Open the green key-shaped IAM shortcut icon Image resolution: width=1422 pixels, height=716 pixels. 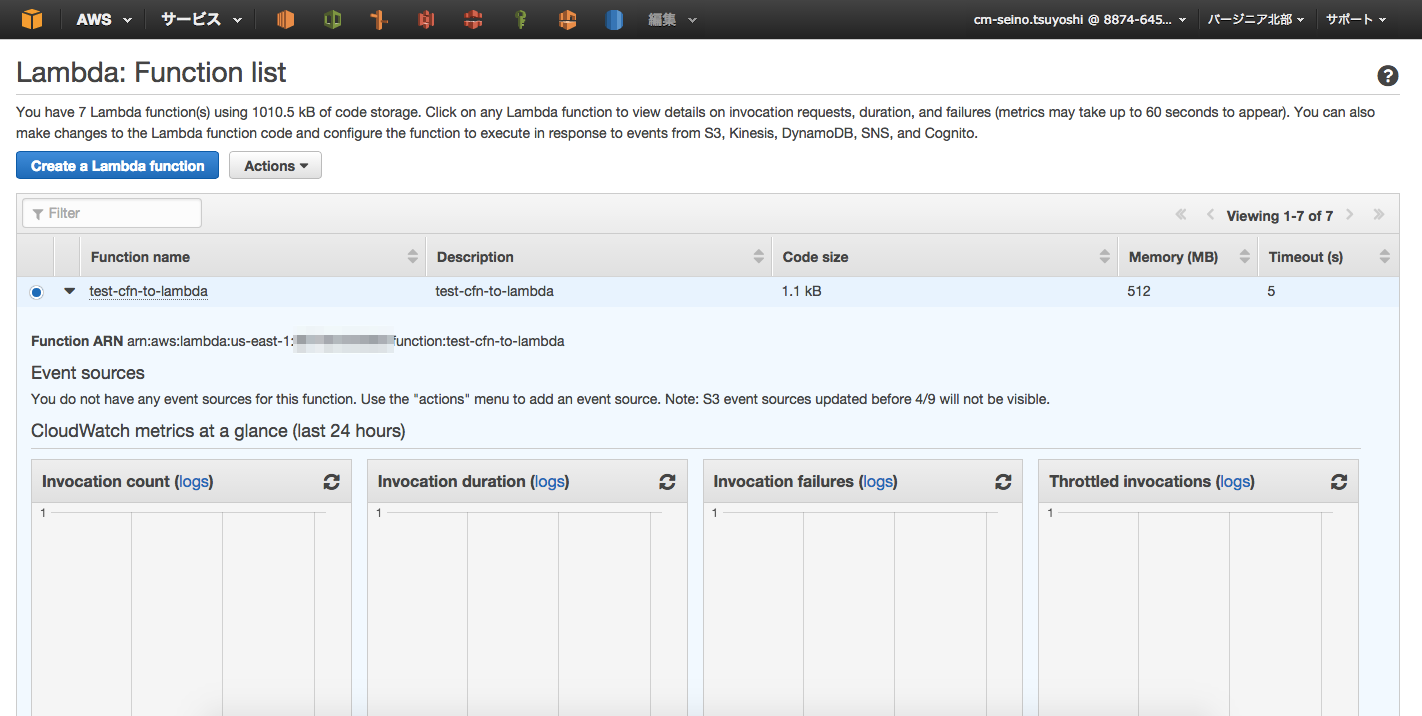(x=520, y=18)
